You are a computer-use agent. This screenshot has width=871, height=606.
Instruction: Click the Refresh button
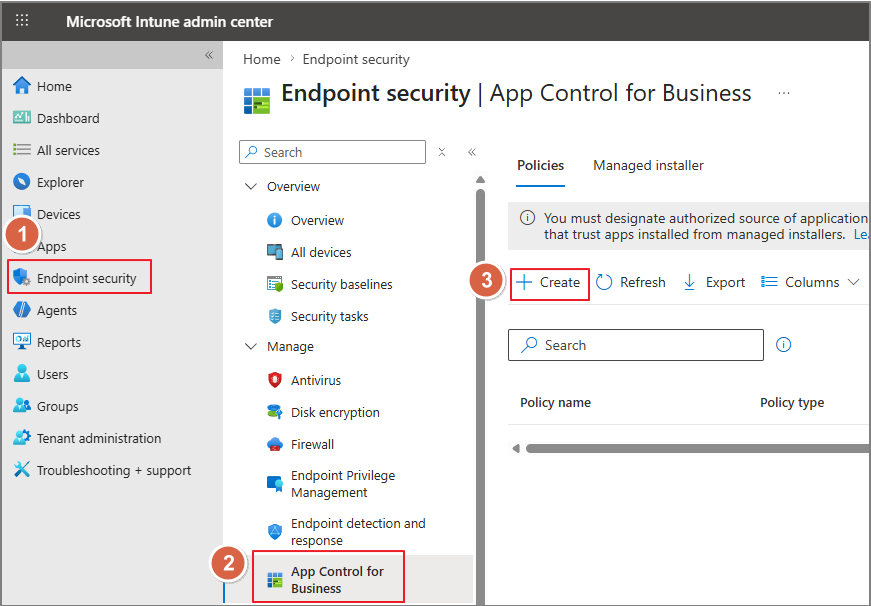coord(630,282)
